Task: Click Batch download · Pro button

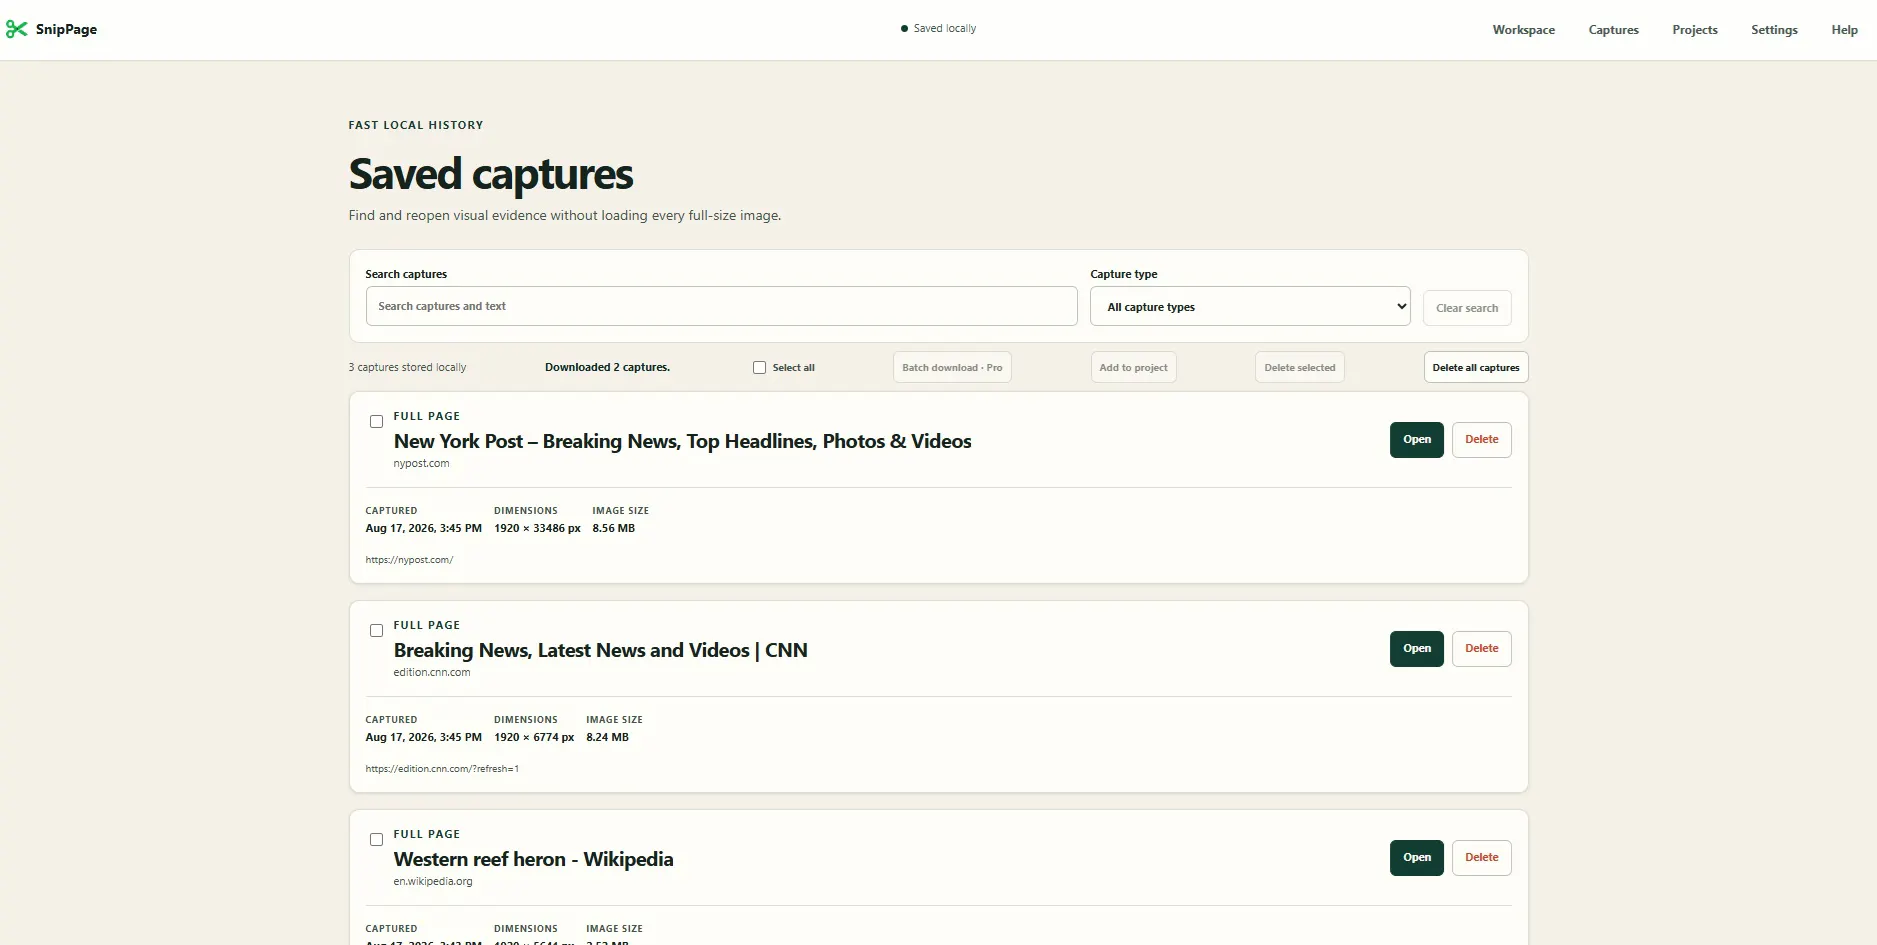Action: pyautogui.click(x=952, y=367)
